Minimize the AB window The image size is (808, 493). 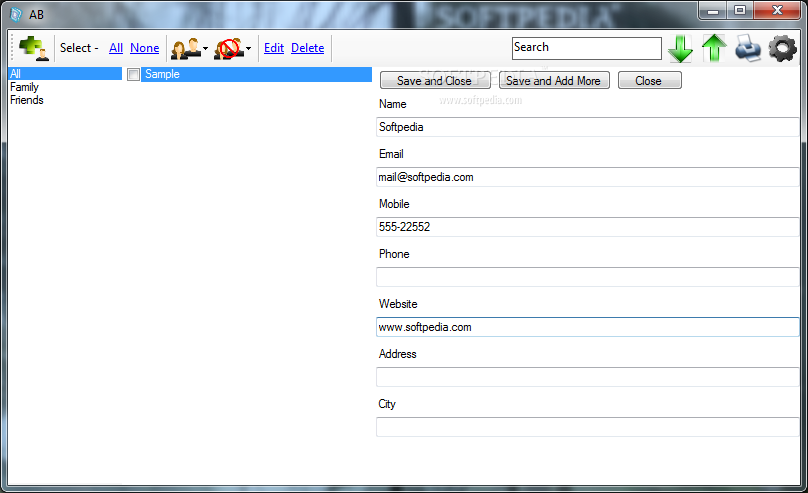[713, 11]
